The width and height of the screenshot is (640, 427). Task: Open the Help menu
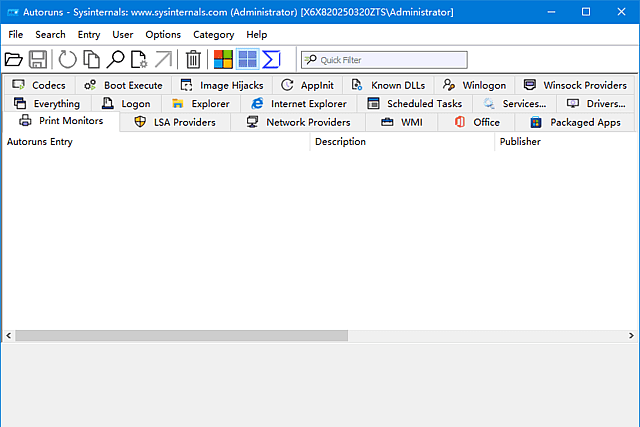coord(257,35)
